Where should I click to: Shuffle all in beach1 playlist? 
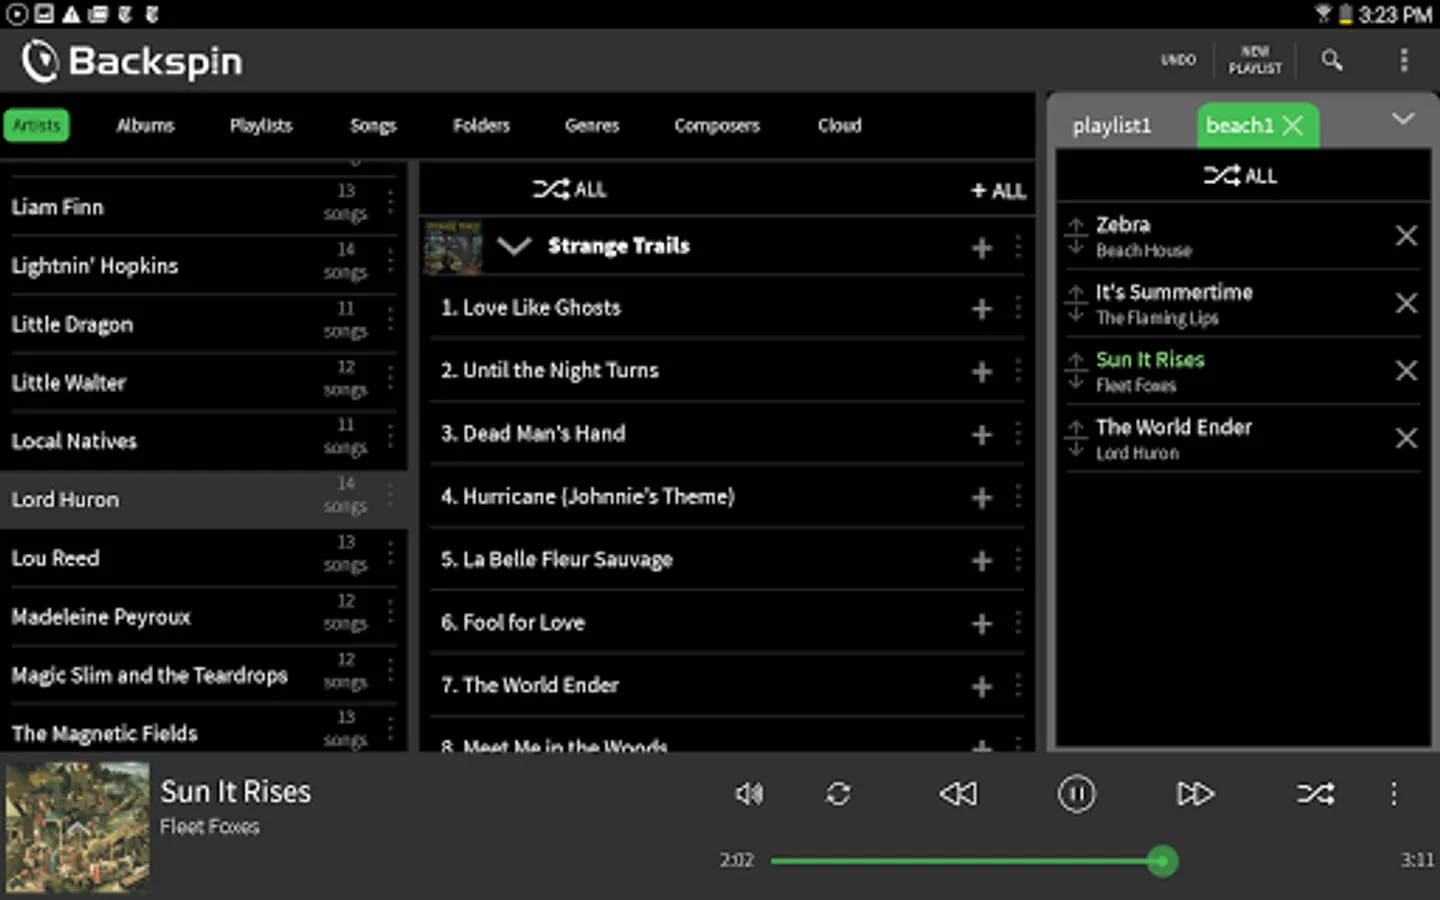click(x=1241, y=176)
